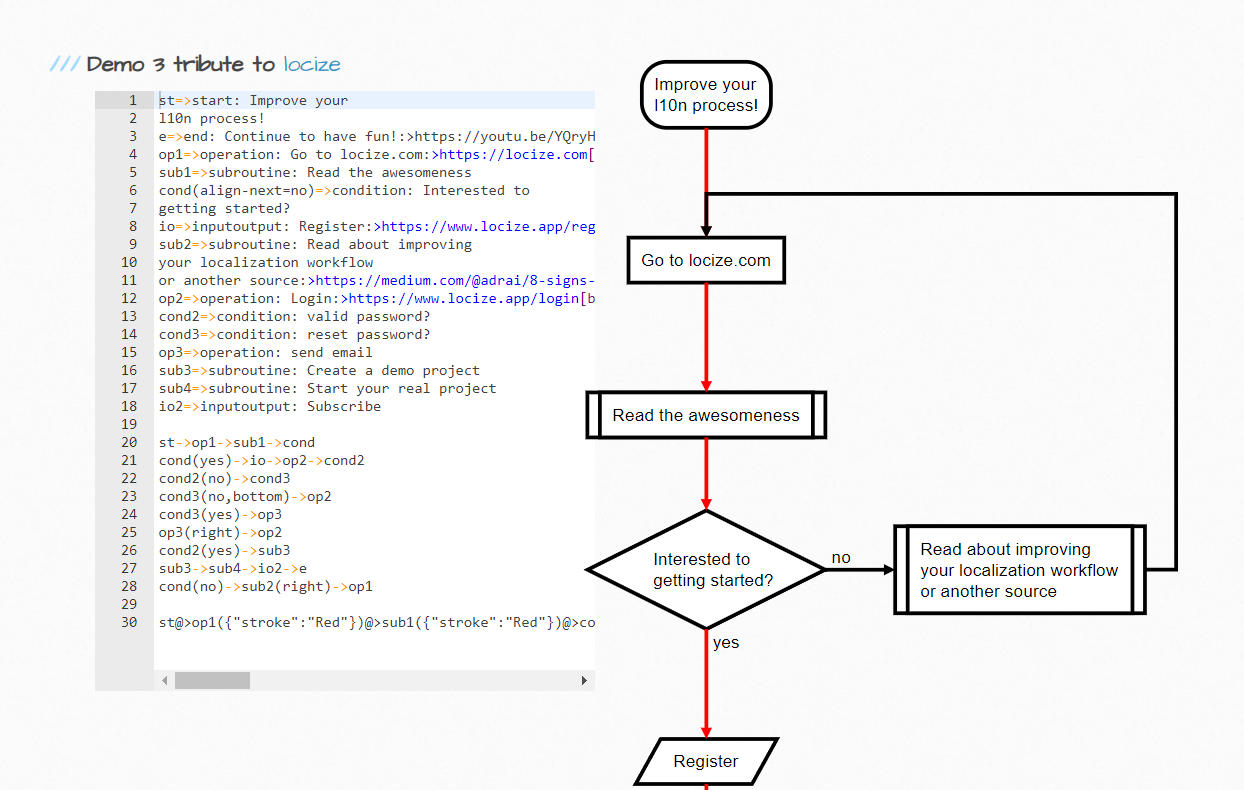Click code line 'op3(right)->op2'

[221, 532]
